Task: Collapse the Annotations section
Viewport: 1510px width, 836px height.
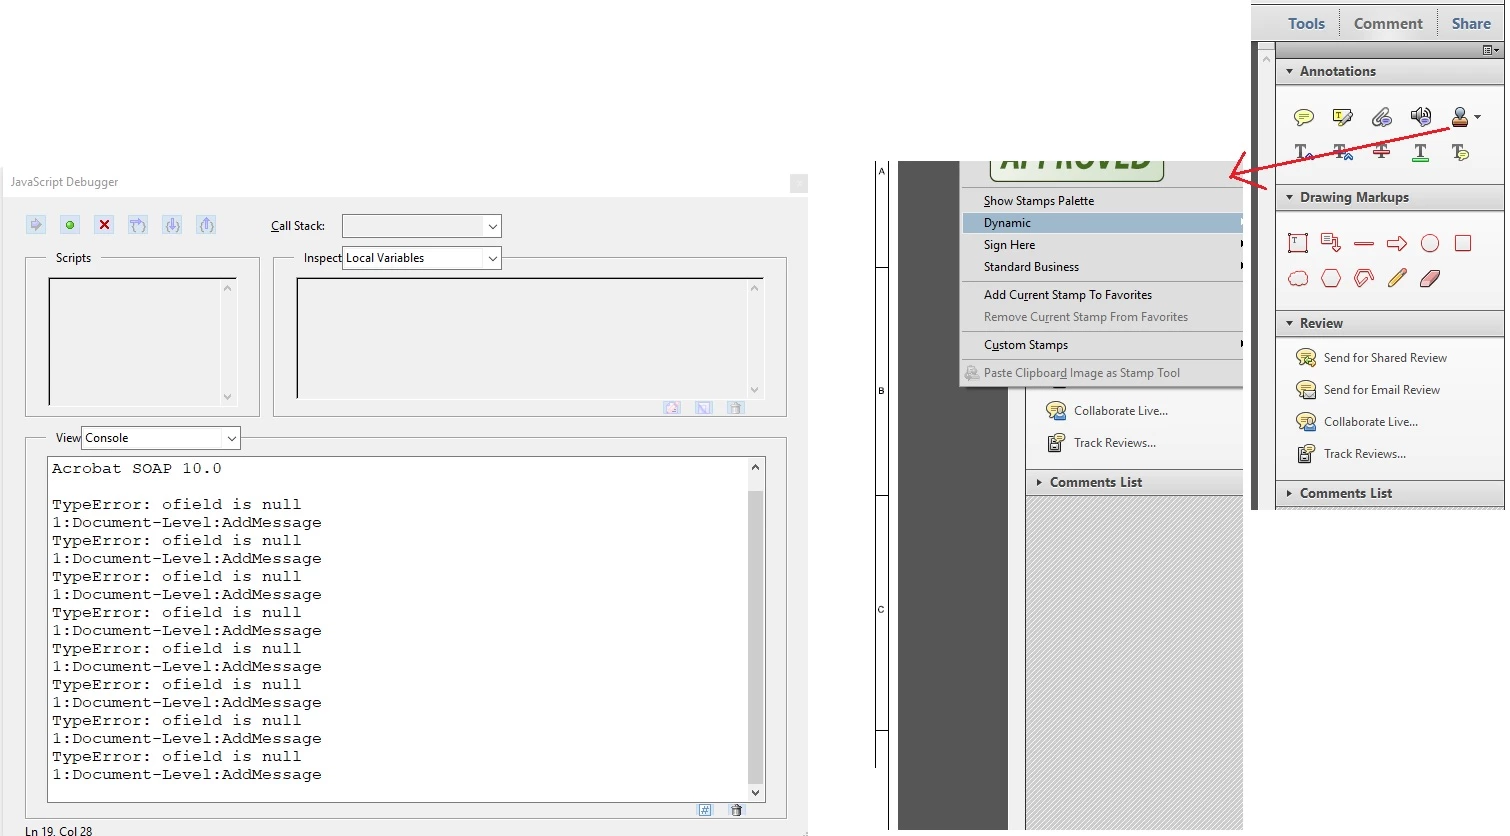Action: 1290,72
